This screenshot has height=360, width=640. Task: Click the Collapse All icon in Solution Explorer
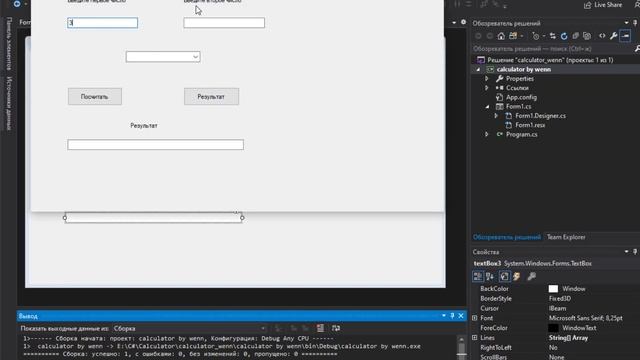point(576,36)
